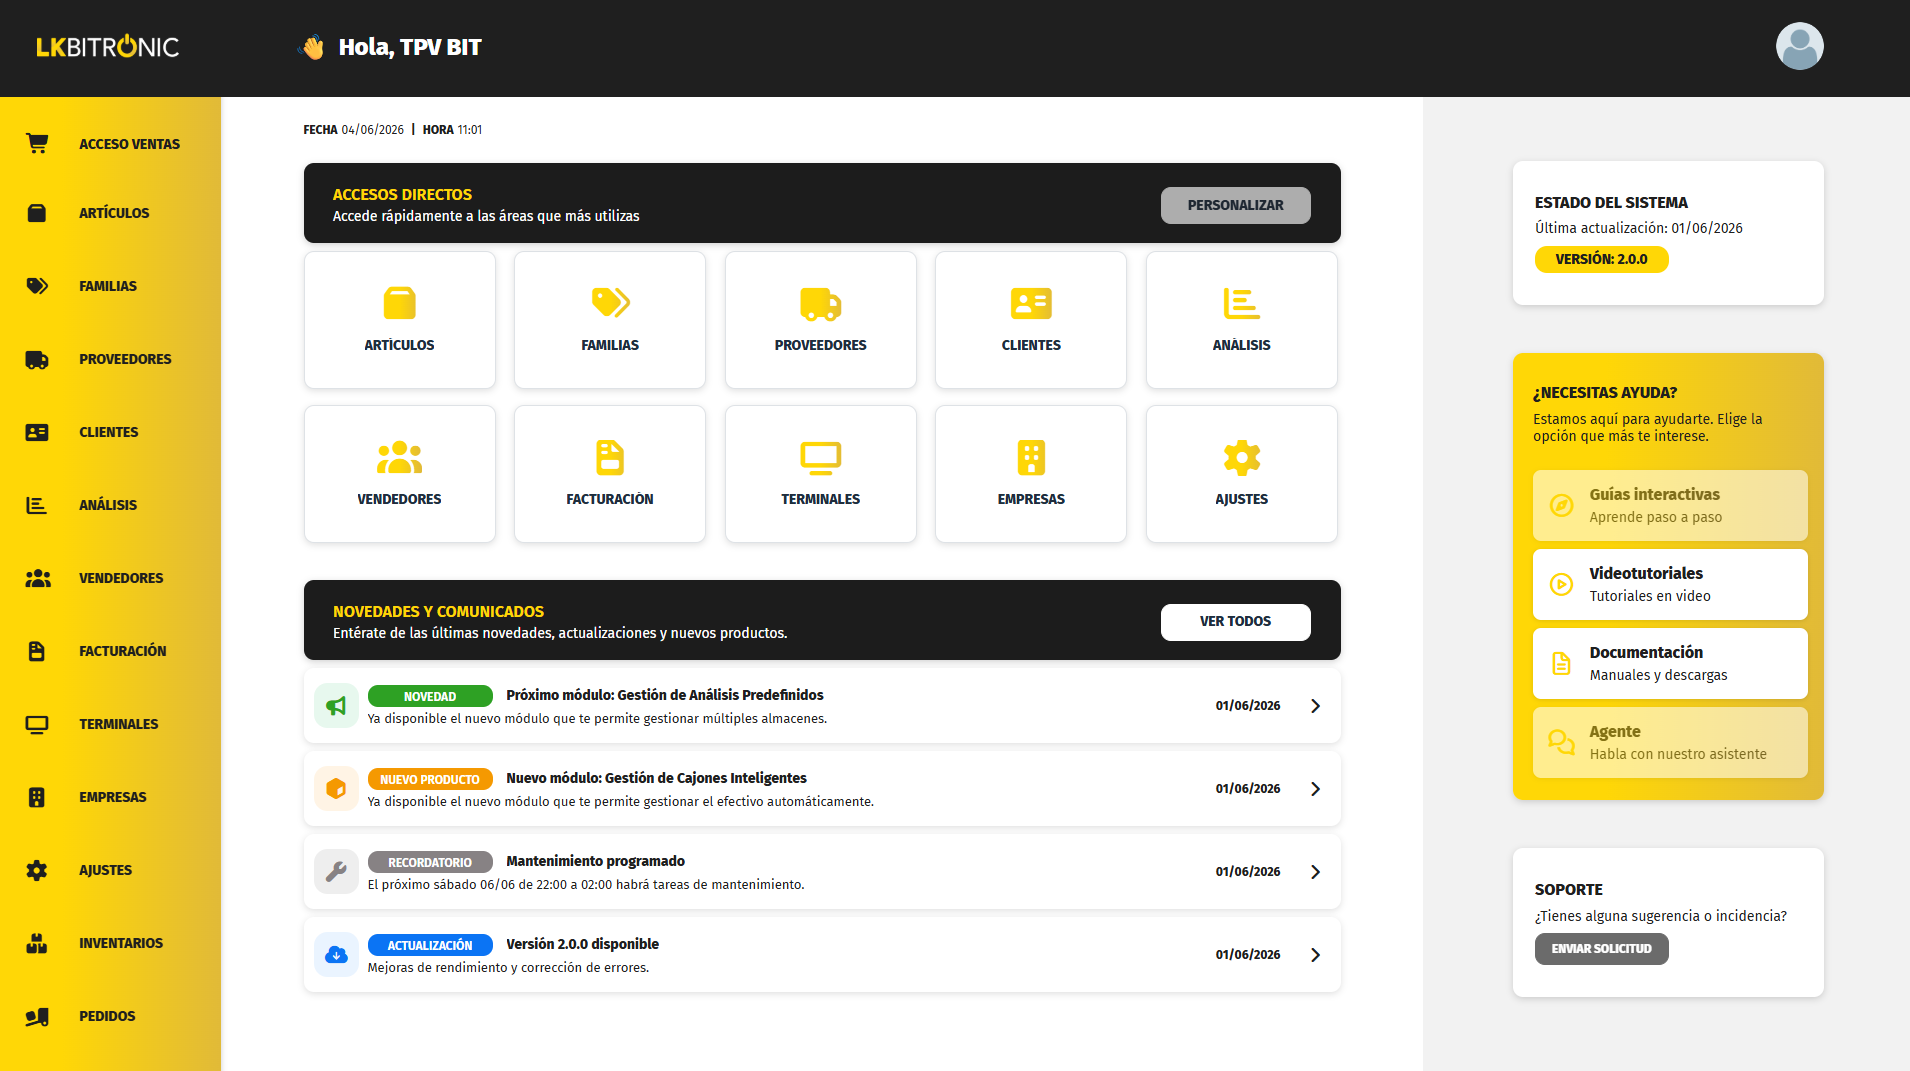The height and width of the screenshot is (1071, 1910).
Task: Click the chat bubbles icon of Agente
Action: point(1561,742)
